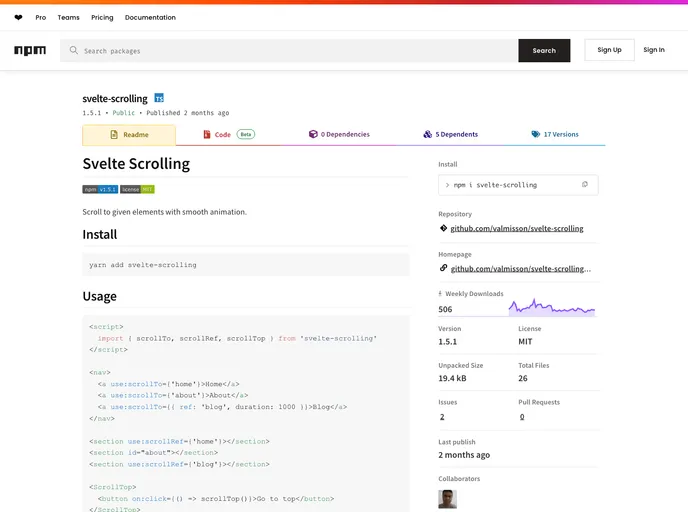This screenshot has height=512, width=688.
Task: Click the magnifier icon in search box
Action: 74,50
